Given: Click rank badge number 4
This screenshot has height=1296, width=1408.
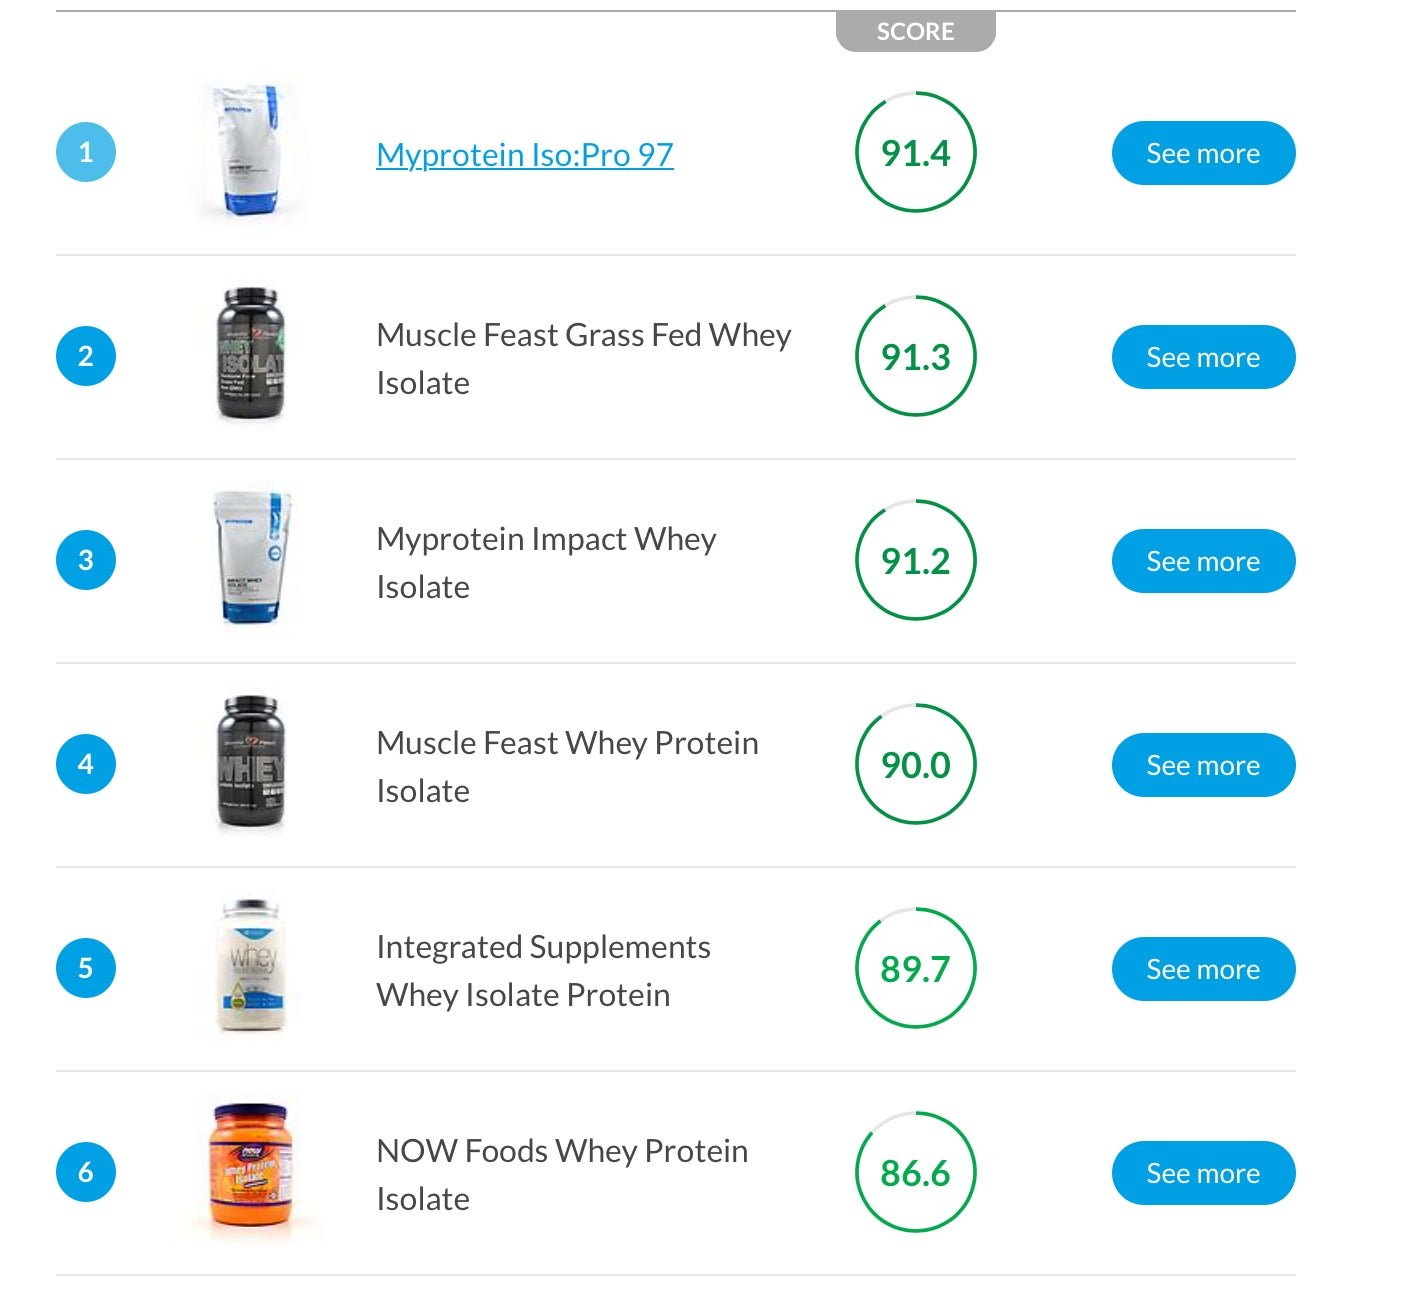Looking at the screenshot, I should (x=86, y=764).
